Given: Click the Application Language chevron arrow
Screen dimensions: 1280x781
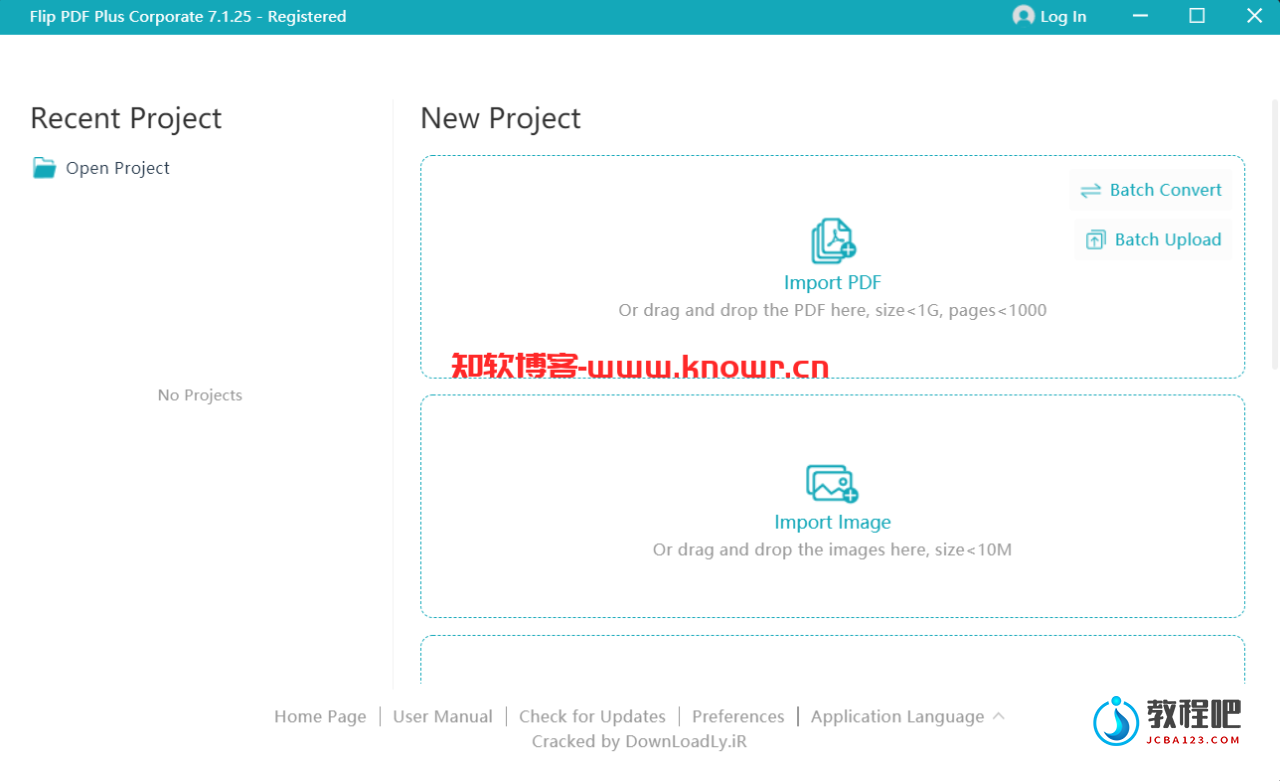Looking at the screenshot, I should click(x=998, y=716).
